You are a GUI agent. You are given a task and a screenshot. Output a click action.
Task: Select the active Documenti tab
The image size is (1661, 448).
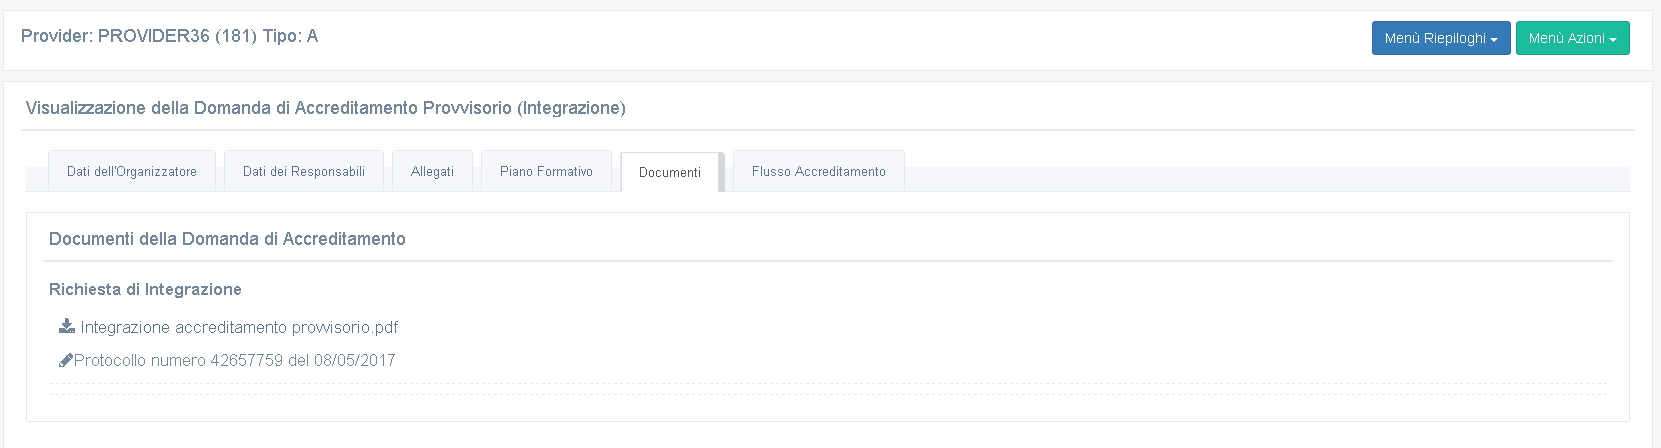(x=670, y=172)
